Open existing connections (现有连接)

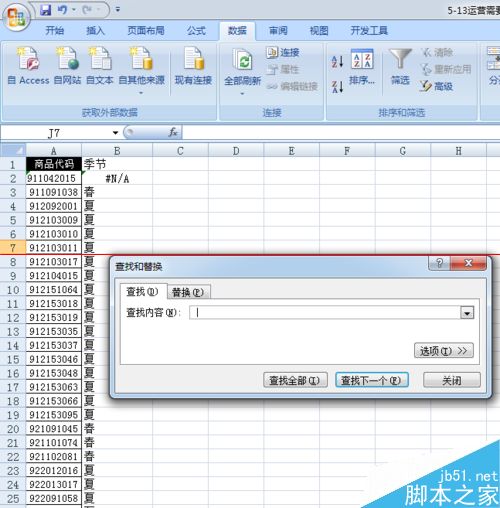point(194,67)
